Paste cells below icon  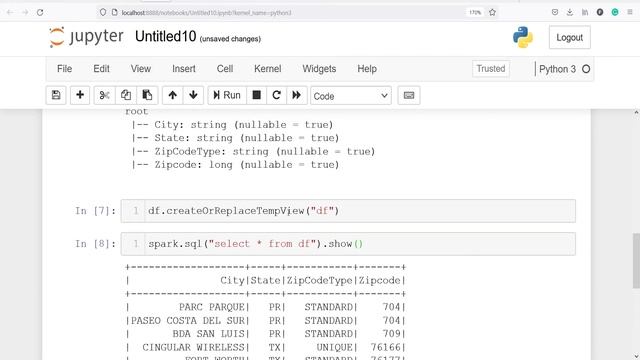tap(147, 96)
